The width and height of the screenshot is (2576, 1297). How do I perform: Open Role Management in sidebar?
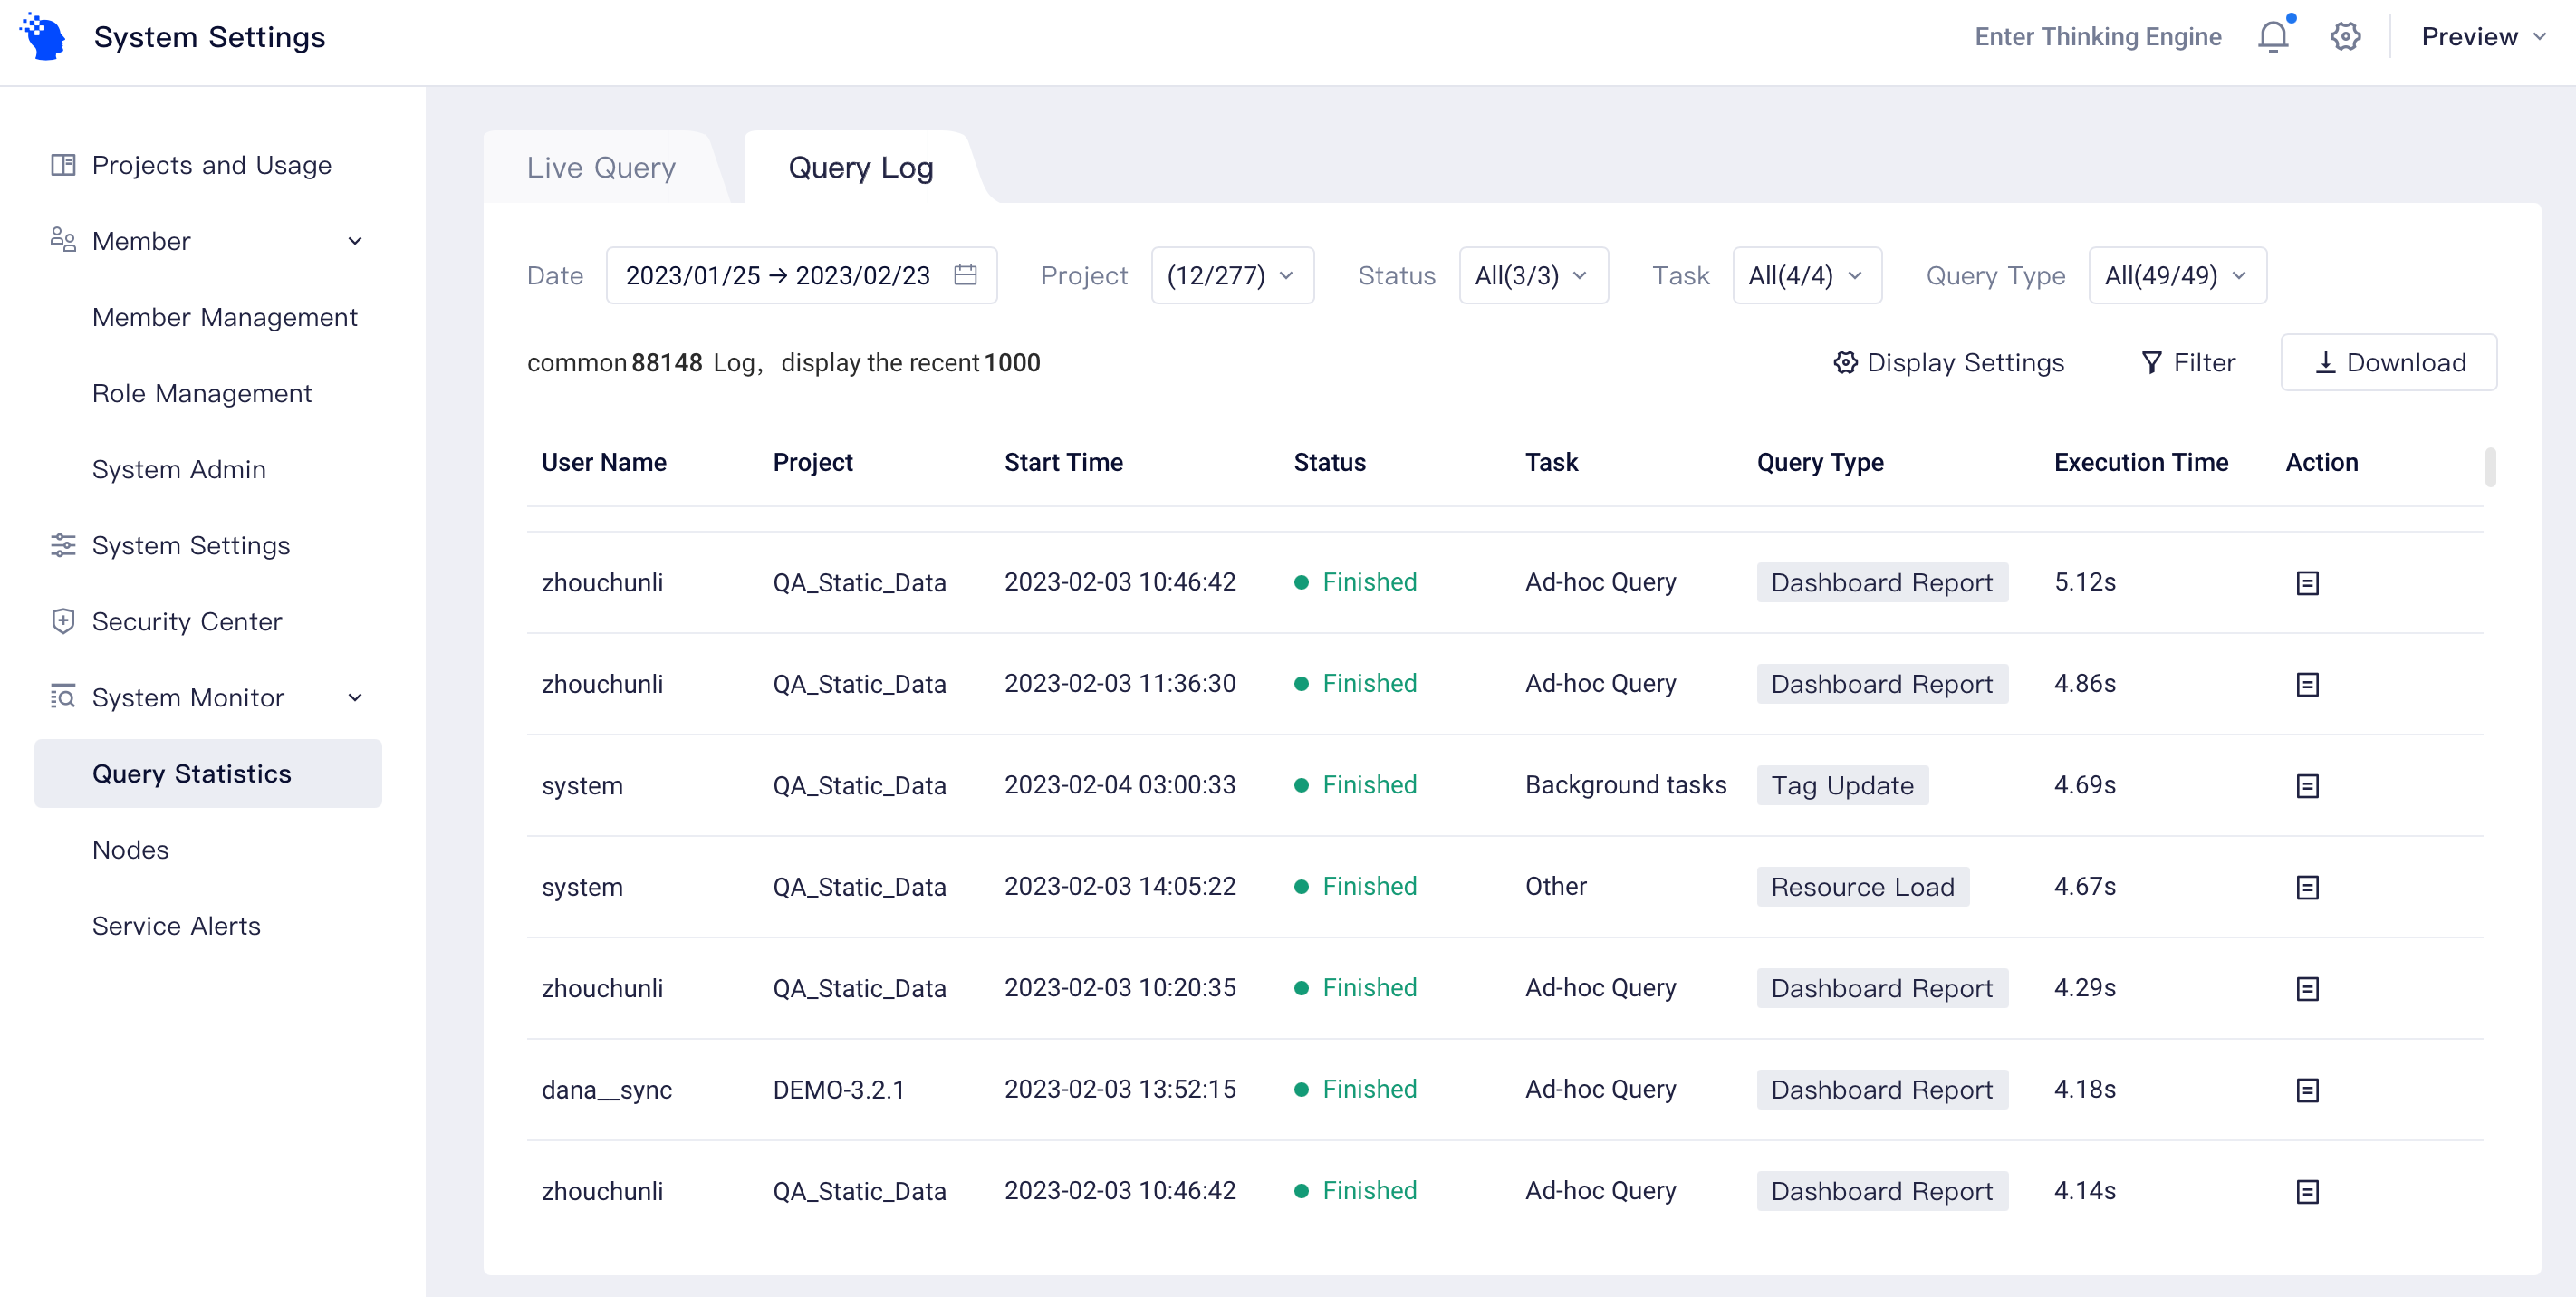[202, 393]
